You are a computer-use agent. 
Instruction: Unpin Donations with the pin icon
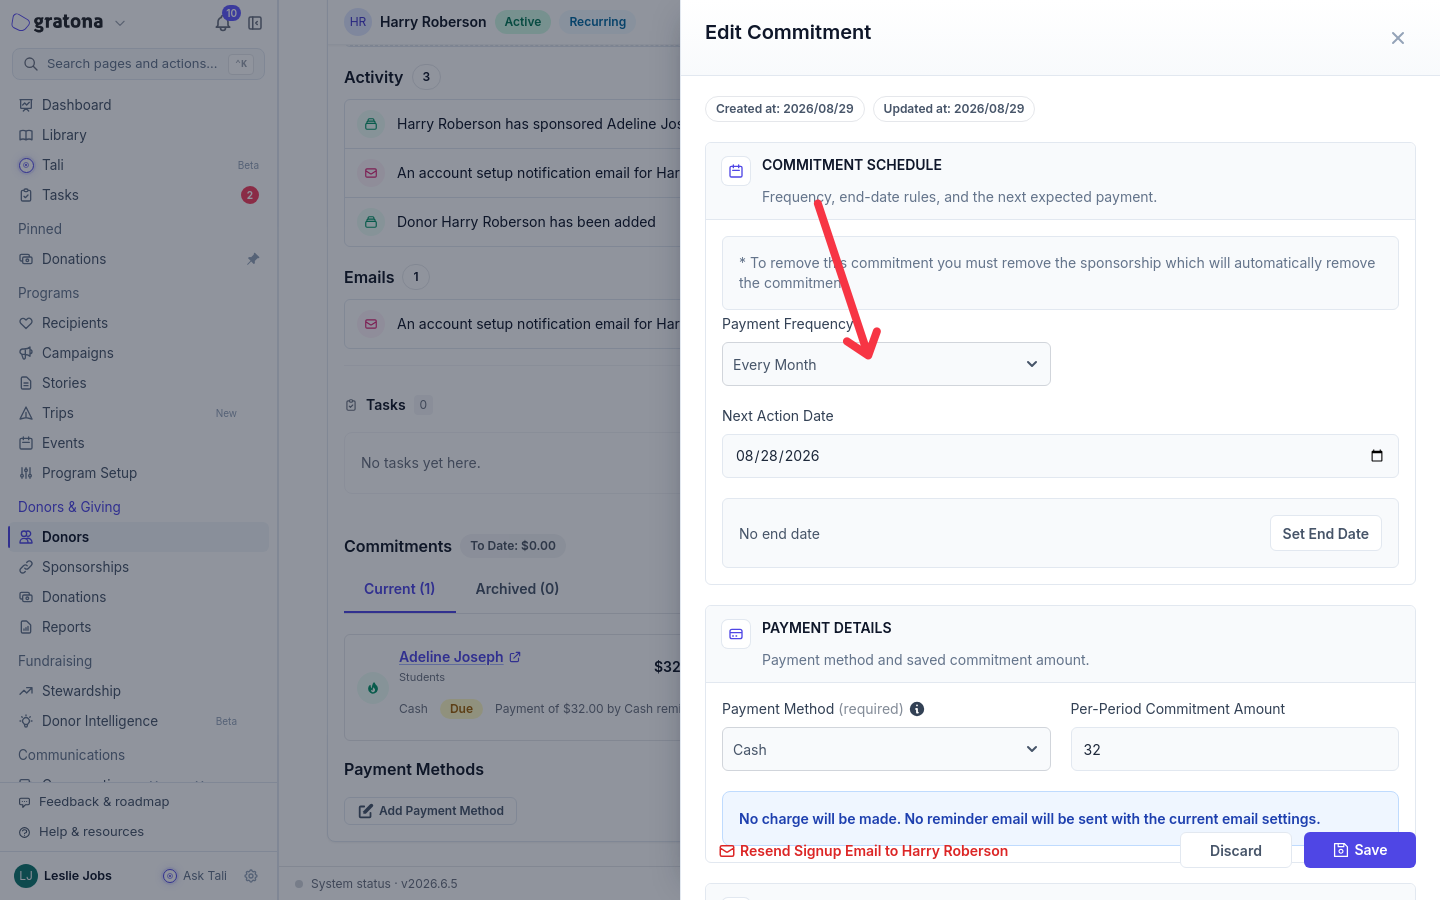pos(253,259)
